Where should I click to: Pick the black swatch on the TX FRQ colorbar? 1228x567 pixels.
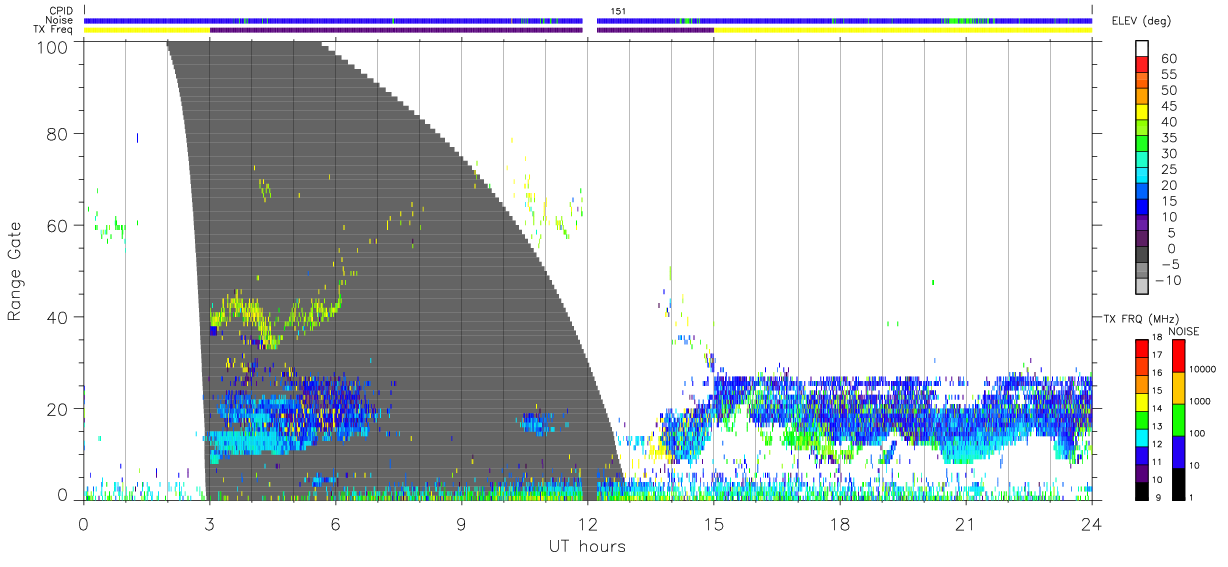tap(1142, 490)
